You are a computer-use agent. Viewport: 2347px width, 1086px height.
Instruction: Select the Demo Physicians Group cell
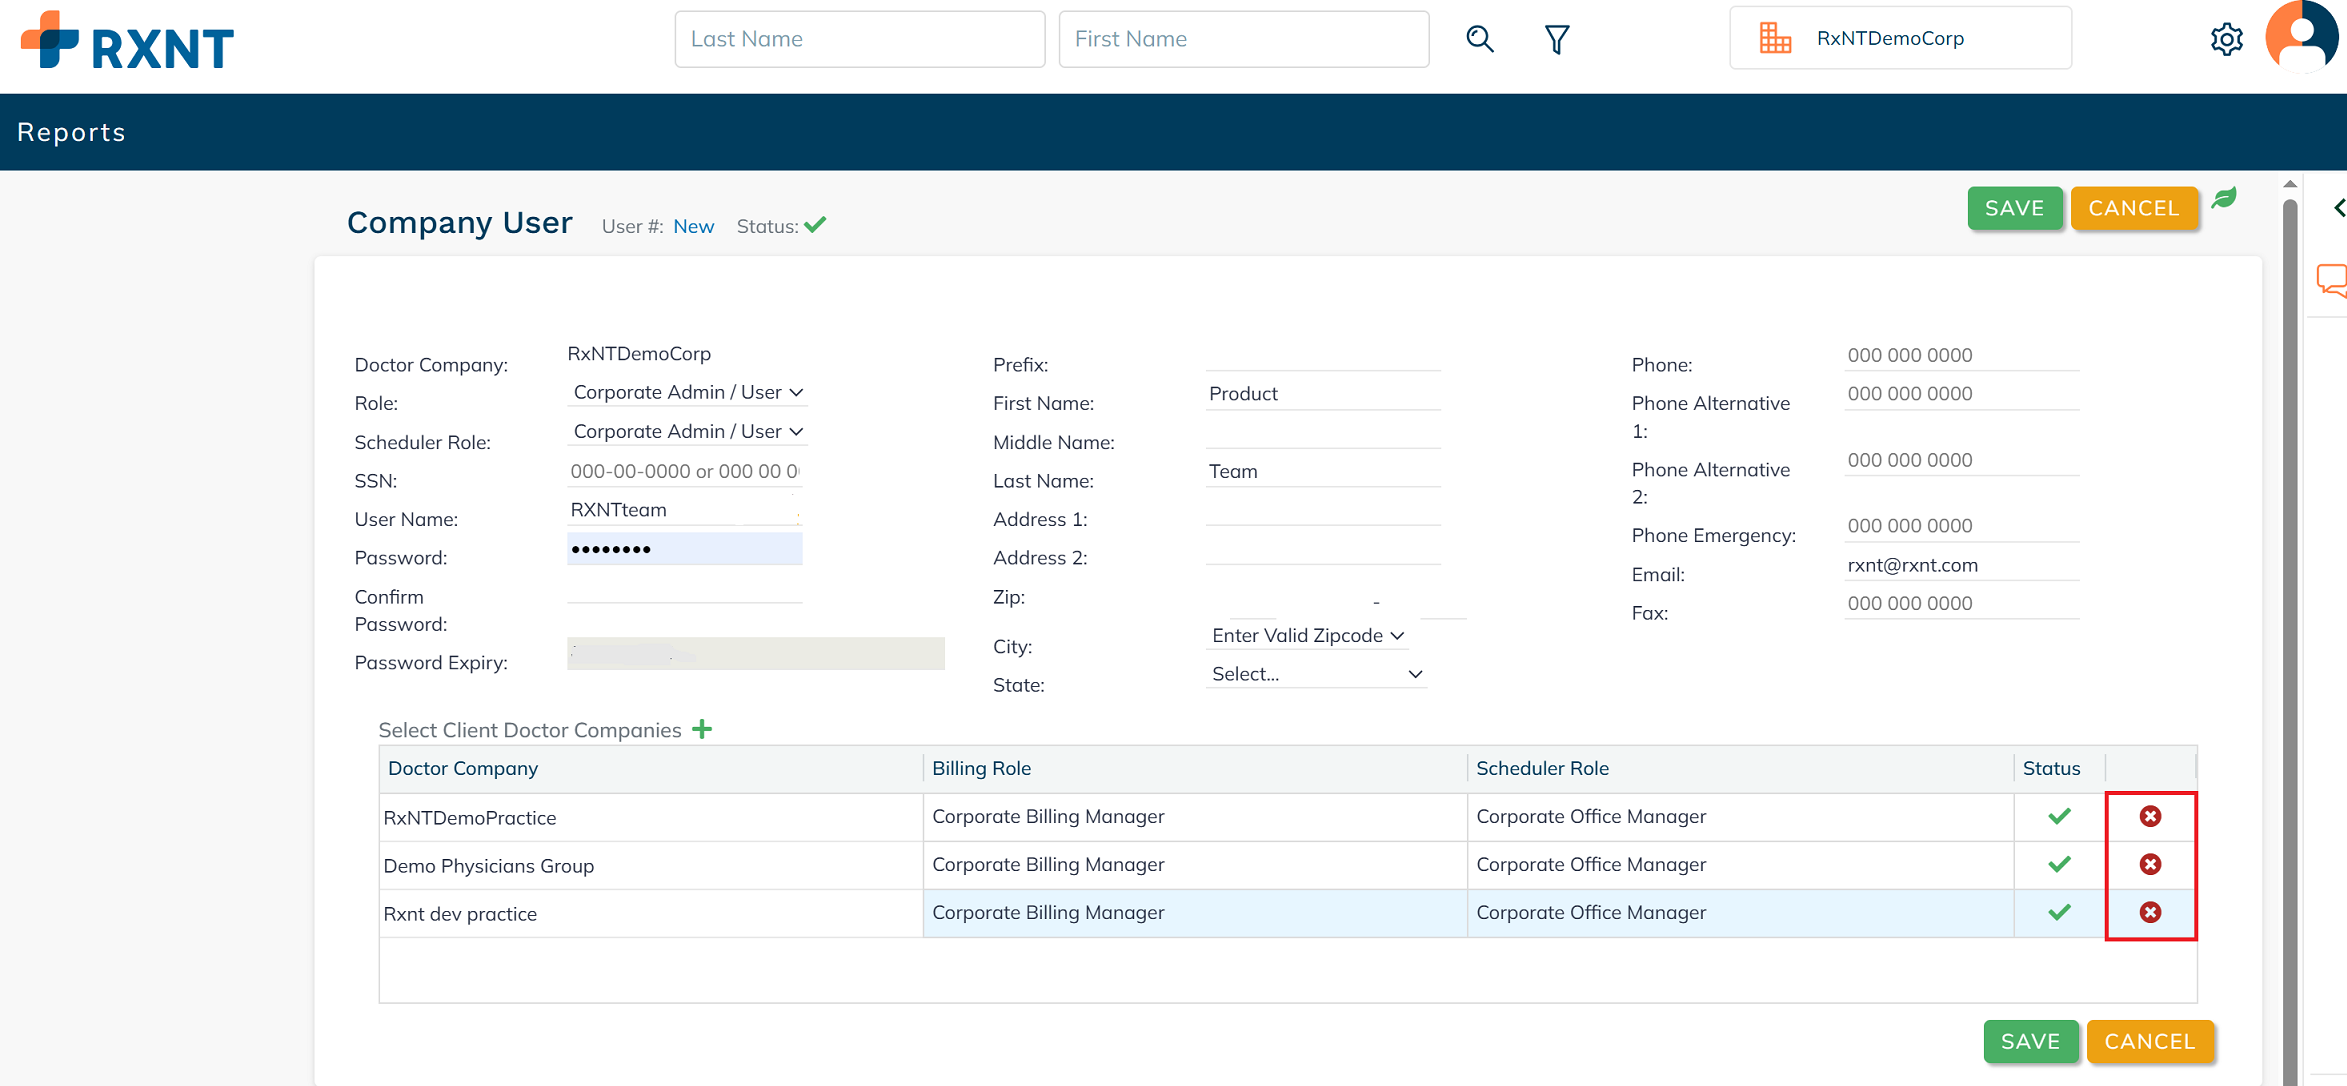[x=651, y=865]
